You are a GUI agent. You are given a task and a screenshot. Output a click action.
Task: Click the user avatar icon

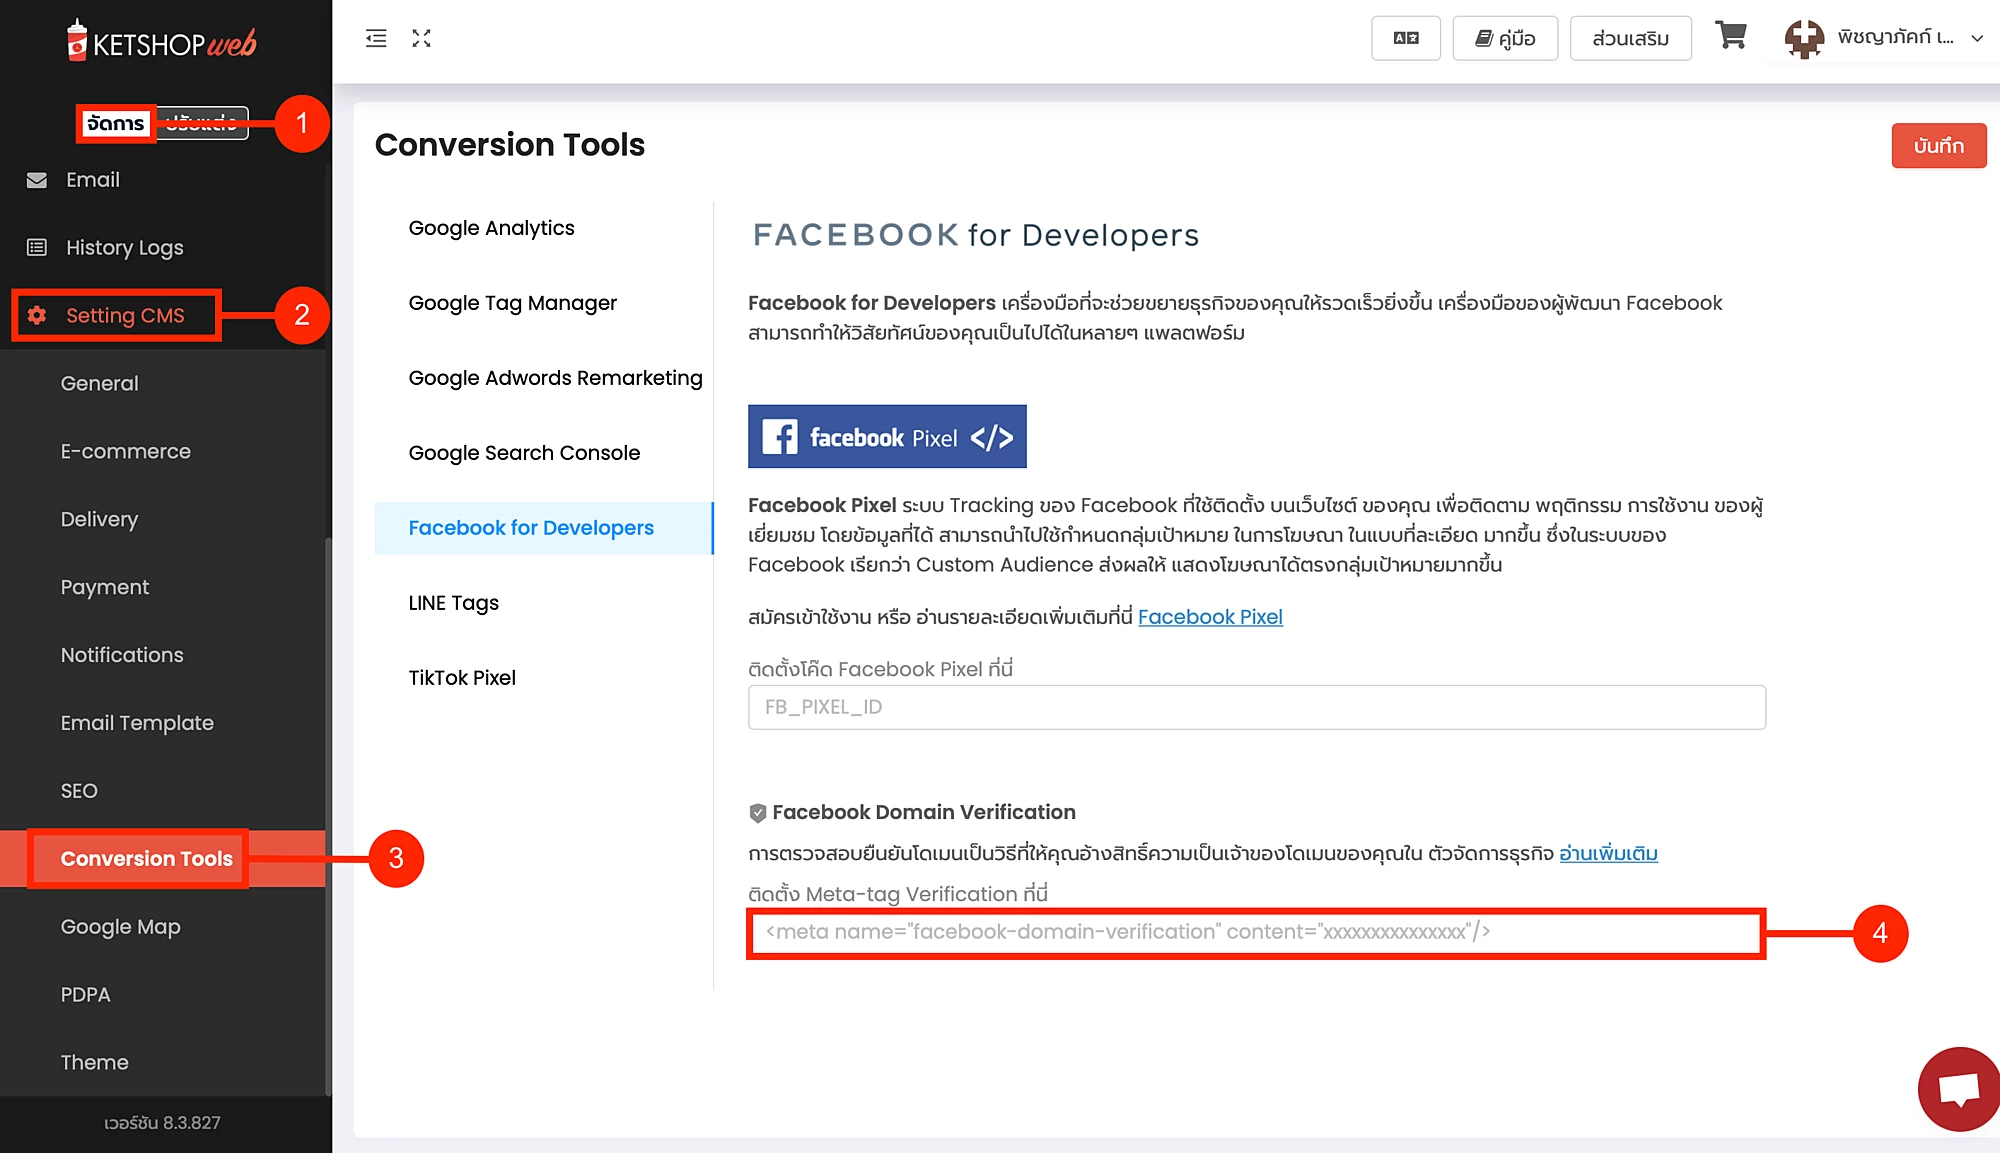1805,39
